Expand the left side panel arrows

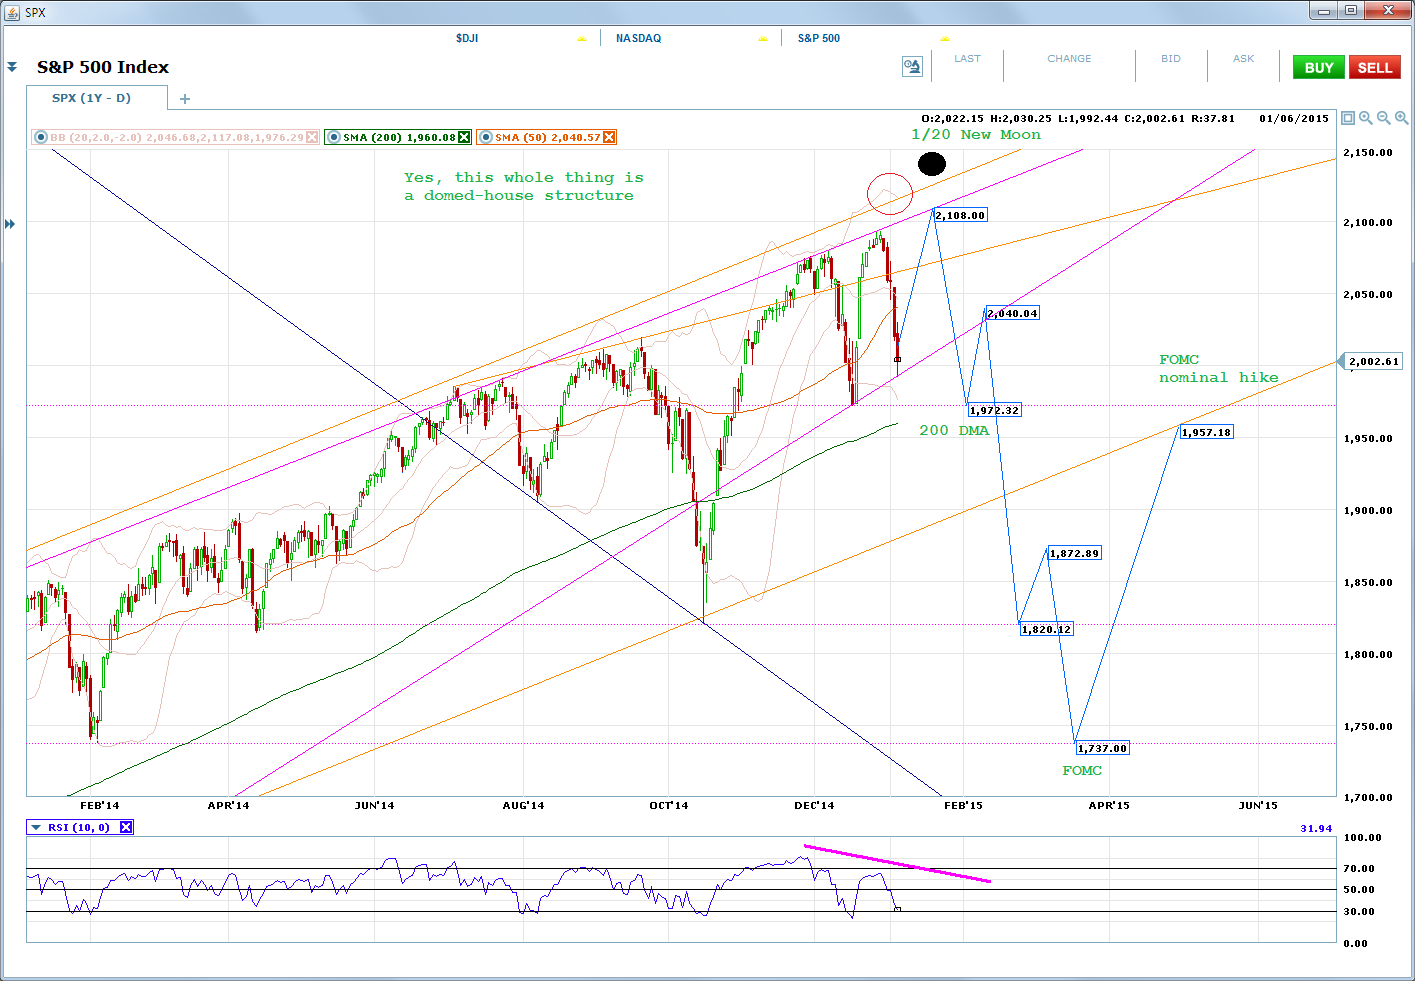[x=10, y=224]
